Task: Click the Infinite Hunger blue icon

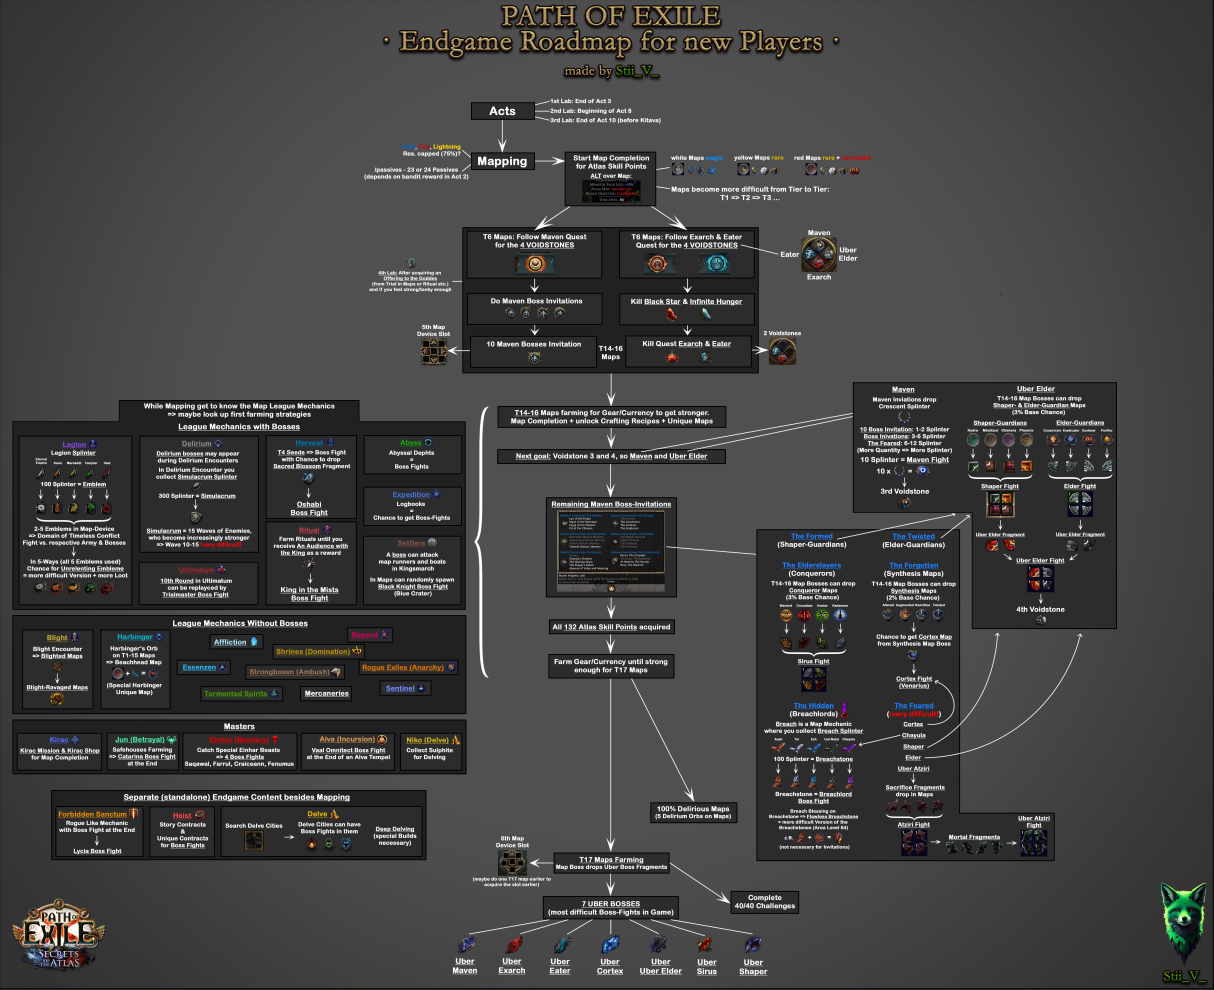Action: pos(707,315)
